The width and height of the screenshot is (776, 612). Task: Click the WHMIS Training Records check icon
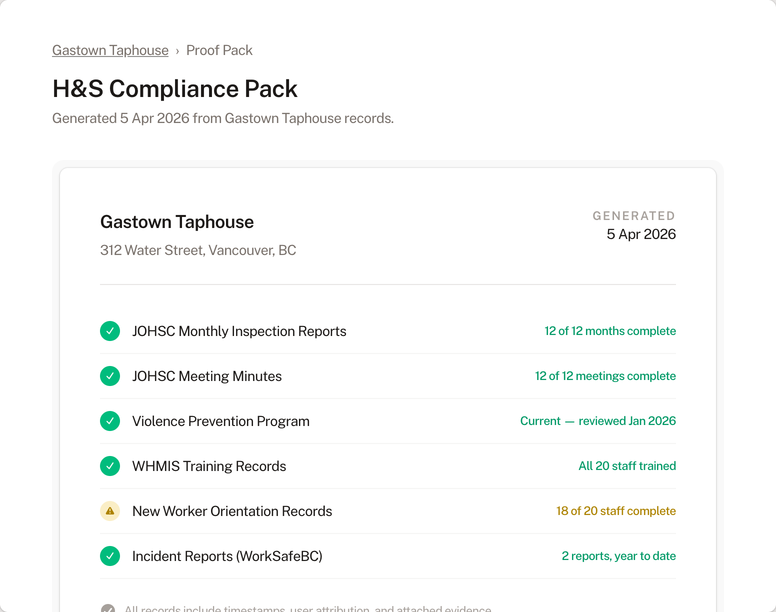click(110, 466)
